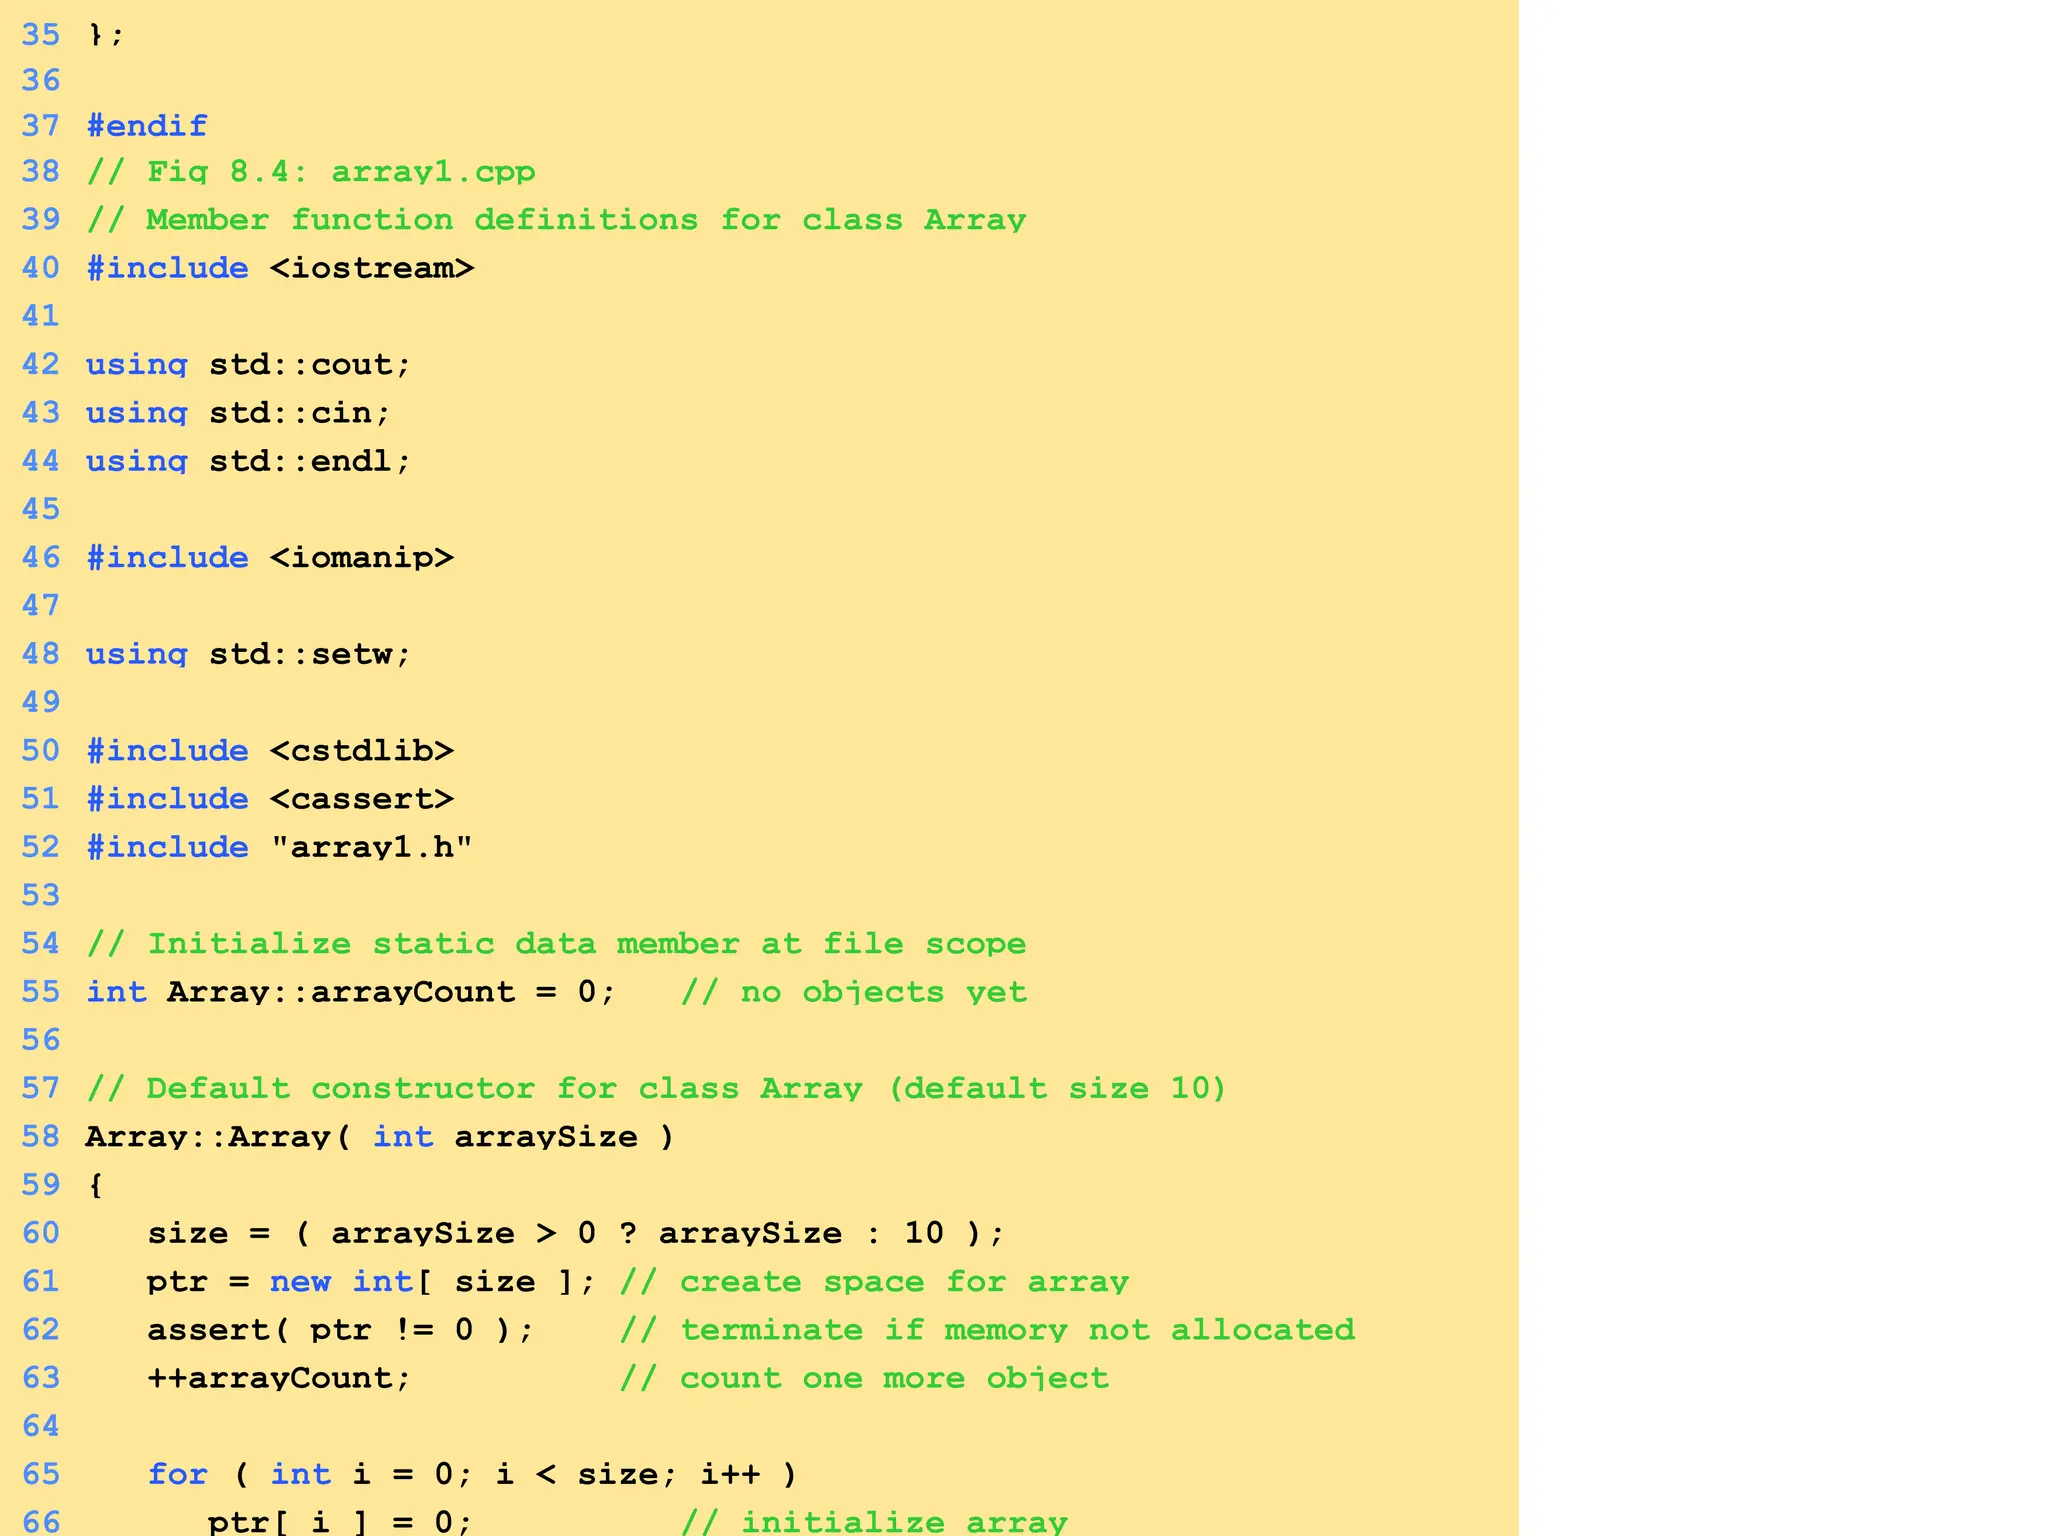Click '#include <cassert>' on line 51
This screenshot has height=1536, width=2048.
pos(270,798)
